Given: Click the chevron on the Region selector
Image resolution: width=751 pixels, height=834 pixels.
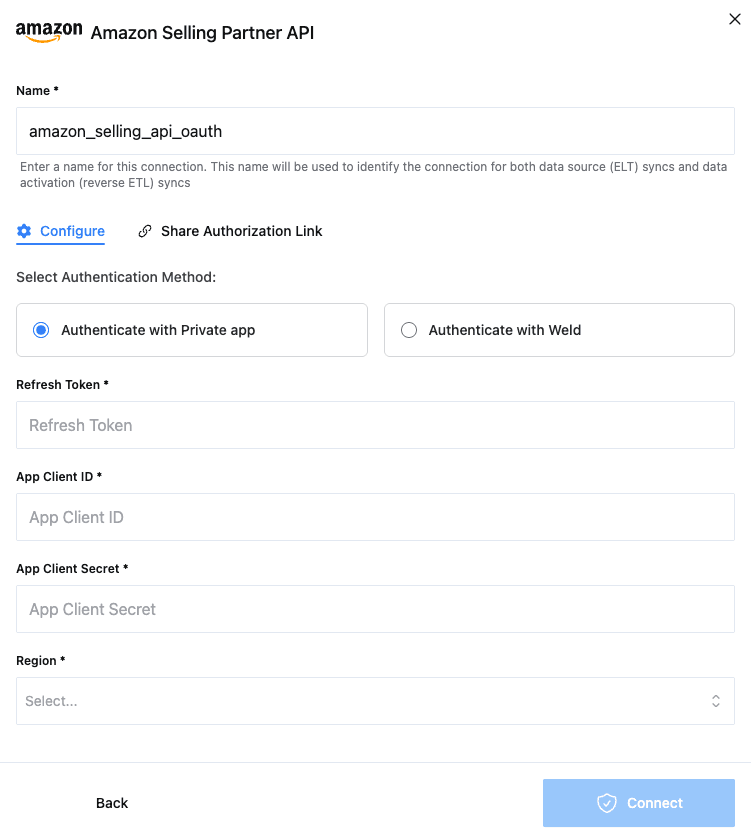Looking at the screenshot, I should pos(716,701).
